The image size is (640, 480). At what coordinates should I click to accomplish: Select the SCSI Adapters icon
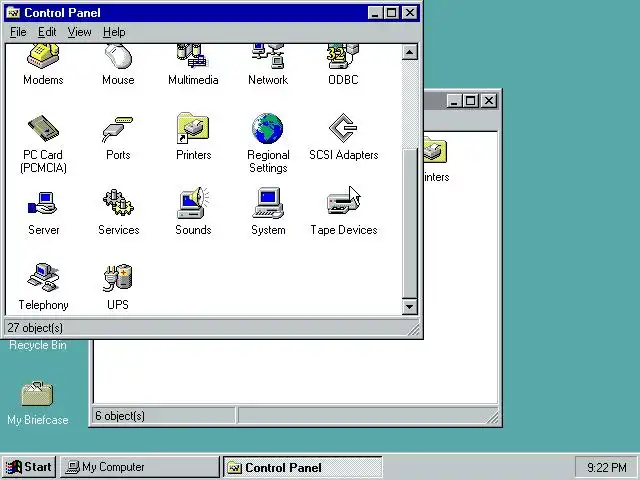(343, 128)
